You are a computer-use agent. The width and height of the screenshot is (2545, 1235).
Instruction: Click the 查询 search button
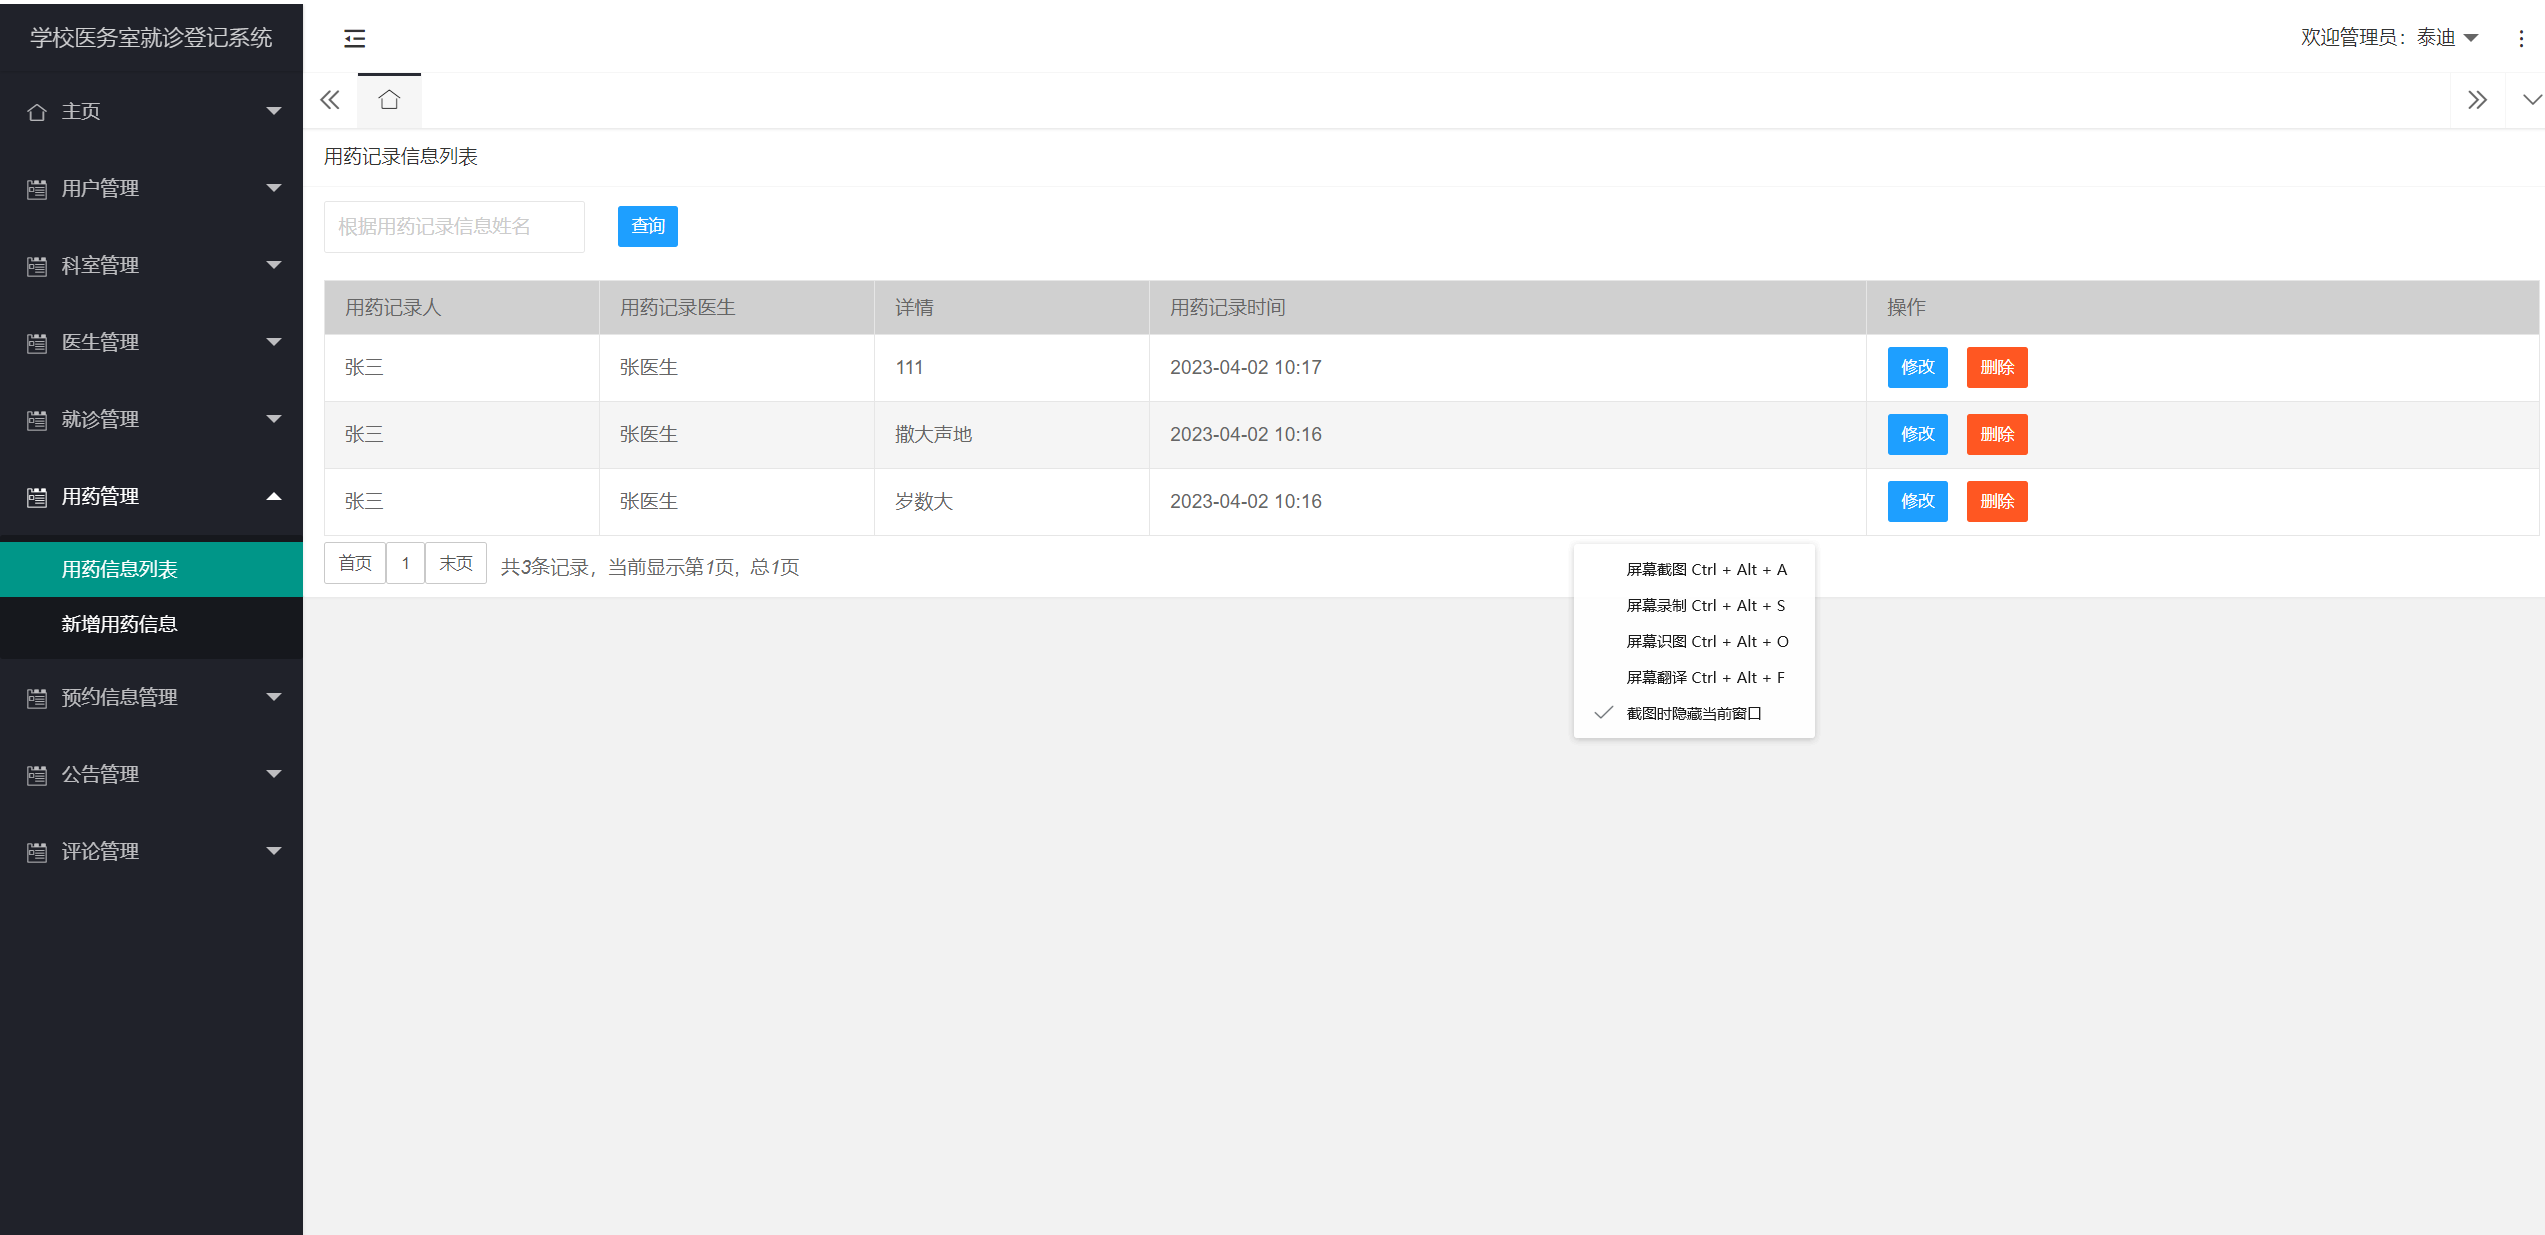647,226
